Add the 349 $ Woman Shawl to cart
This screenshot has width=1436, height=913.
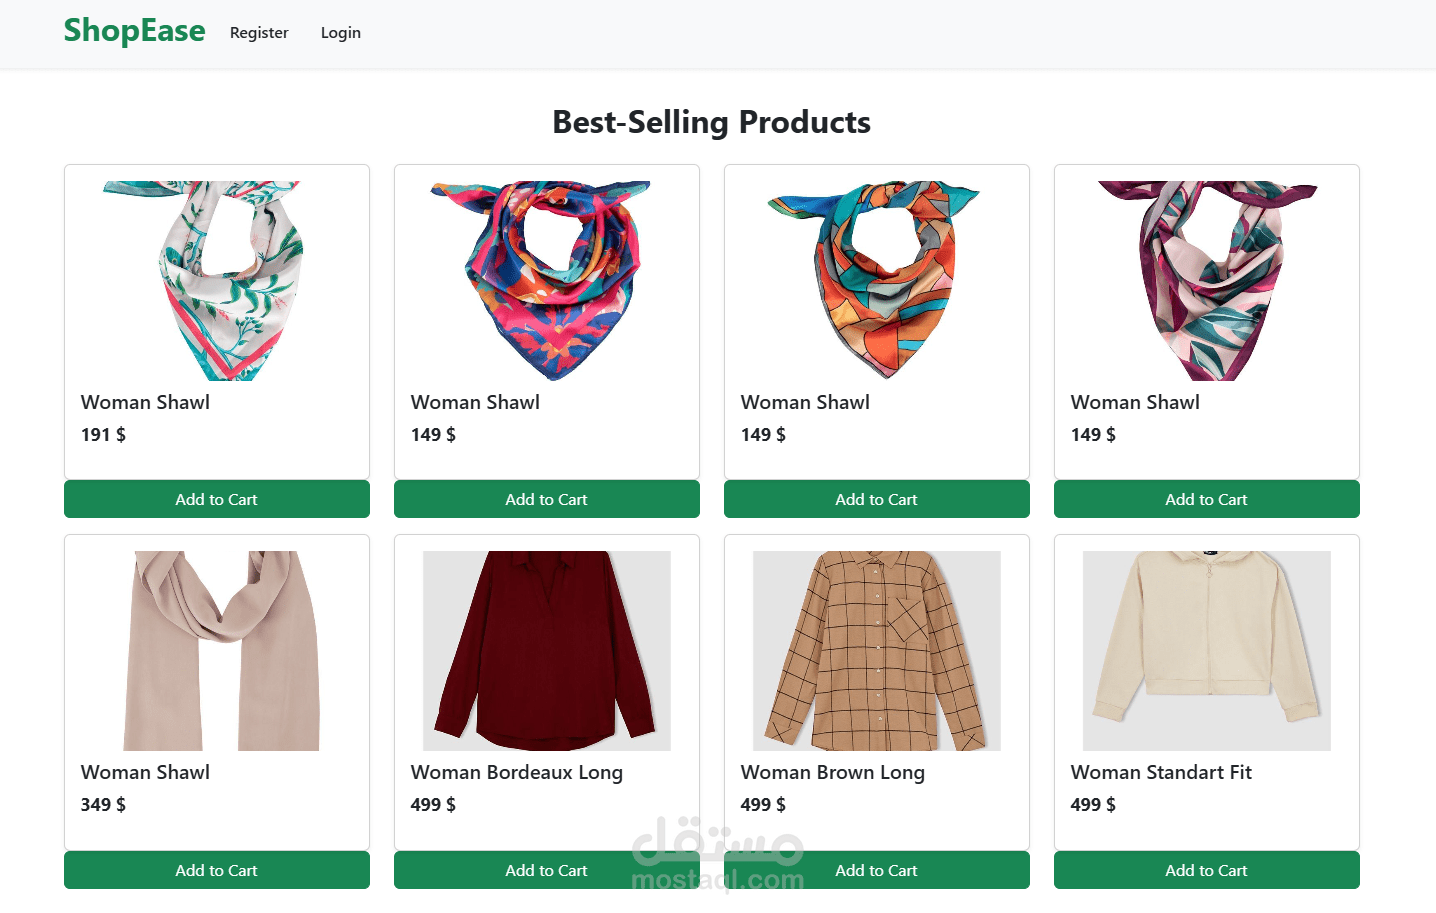click(x=217, y=870)
